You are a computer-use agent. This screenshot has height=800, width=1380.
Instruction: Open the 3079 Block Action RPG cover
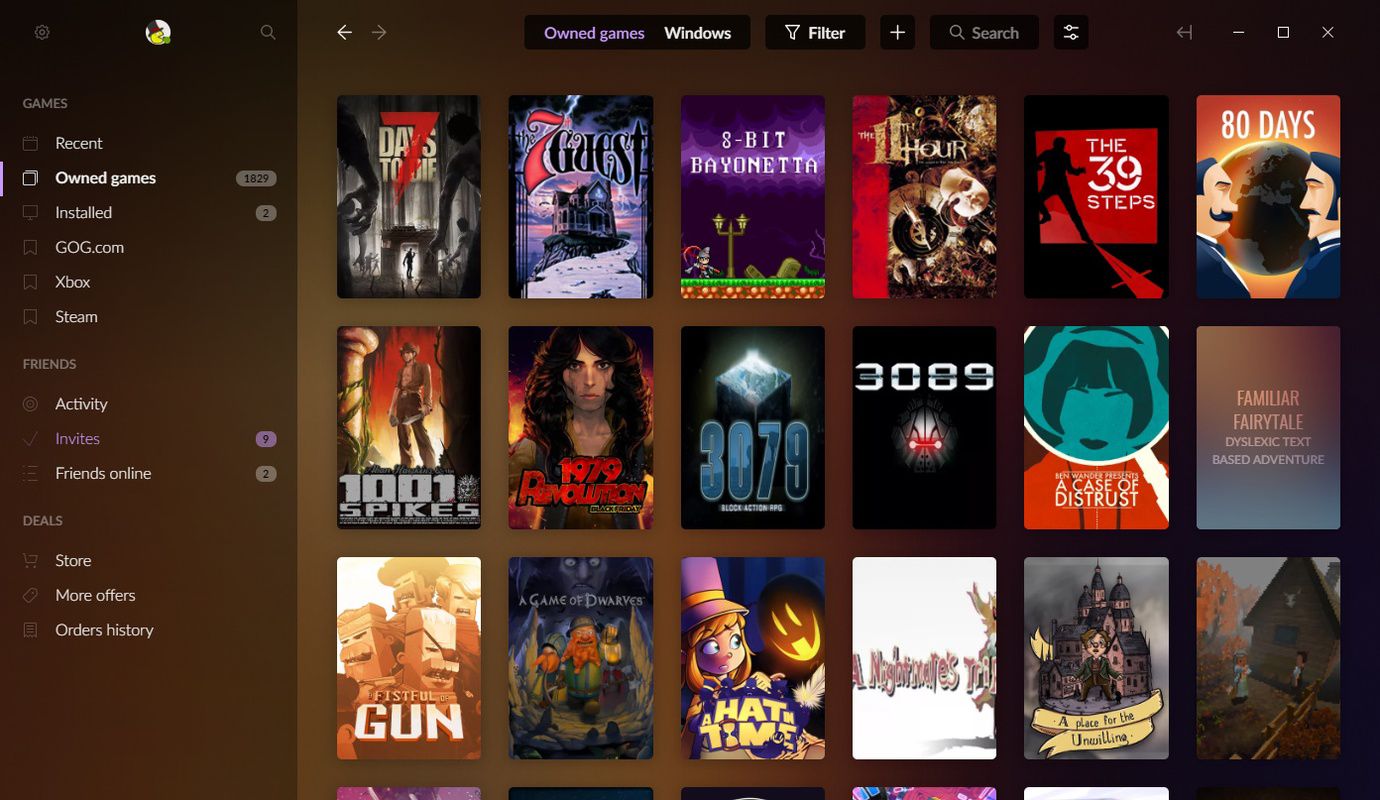[x=753, y=428]
